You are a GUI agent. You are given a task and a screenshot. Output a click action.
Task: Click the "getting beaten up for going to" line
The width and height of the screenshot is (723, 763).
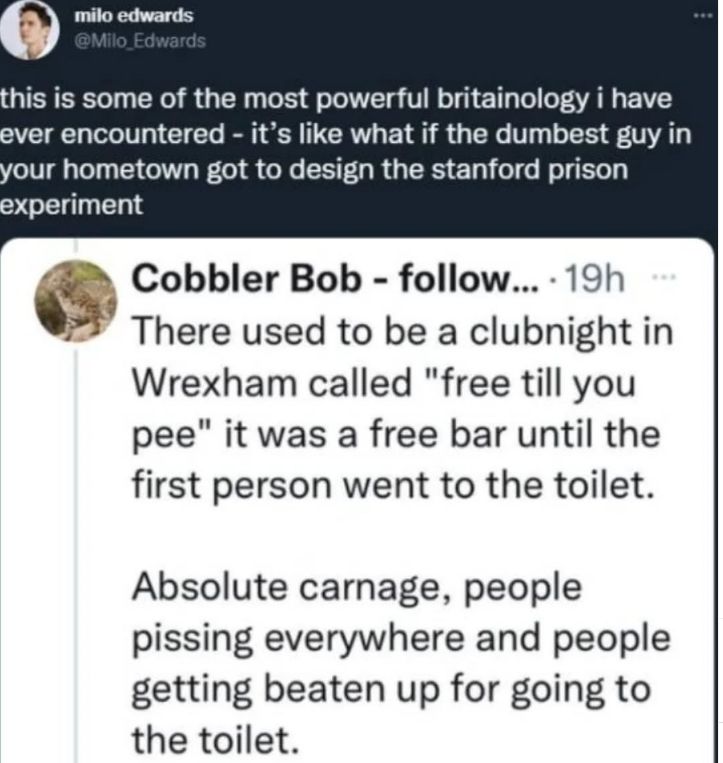tap(391, 688)
